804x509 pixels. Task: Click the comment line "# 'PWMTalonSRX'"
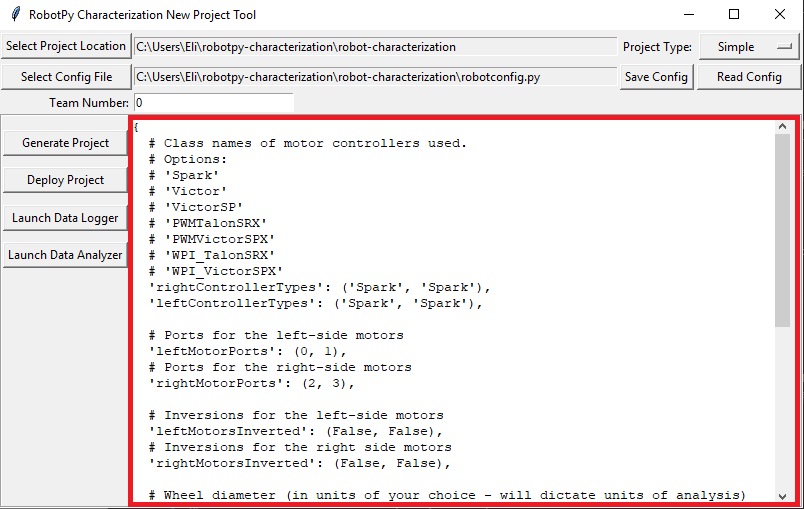[x=208, y=223]
